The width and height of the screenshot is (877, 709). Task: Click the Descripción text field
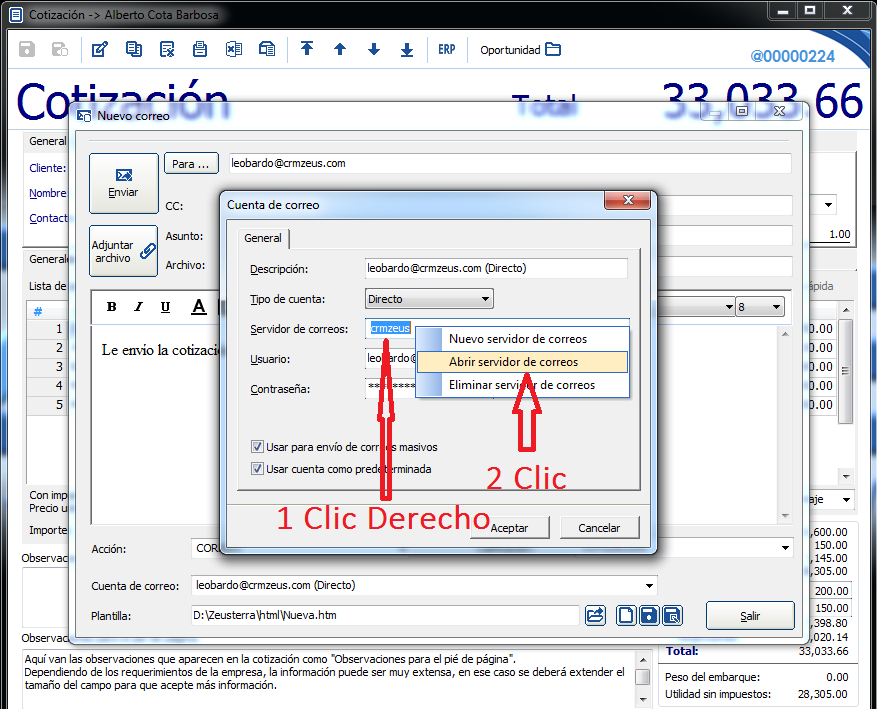tap(496, 268)
